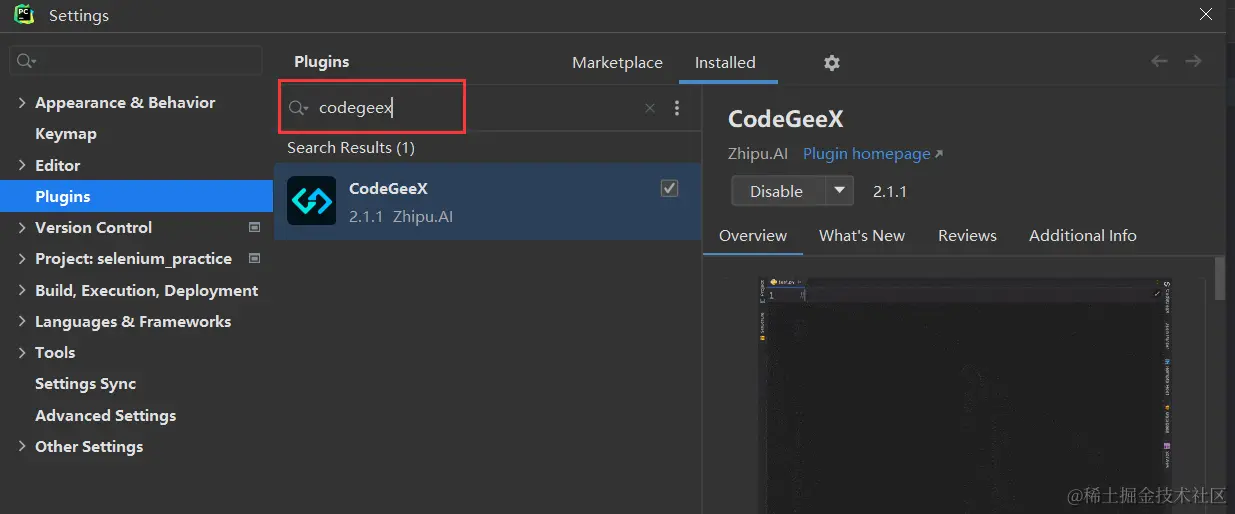Click the back navigation arrow
Screen dimensions: 1235x514
pos(1159,62)
